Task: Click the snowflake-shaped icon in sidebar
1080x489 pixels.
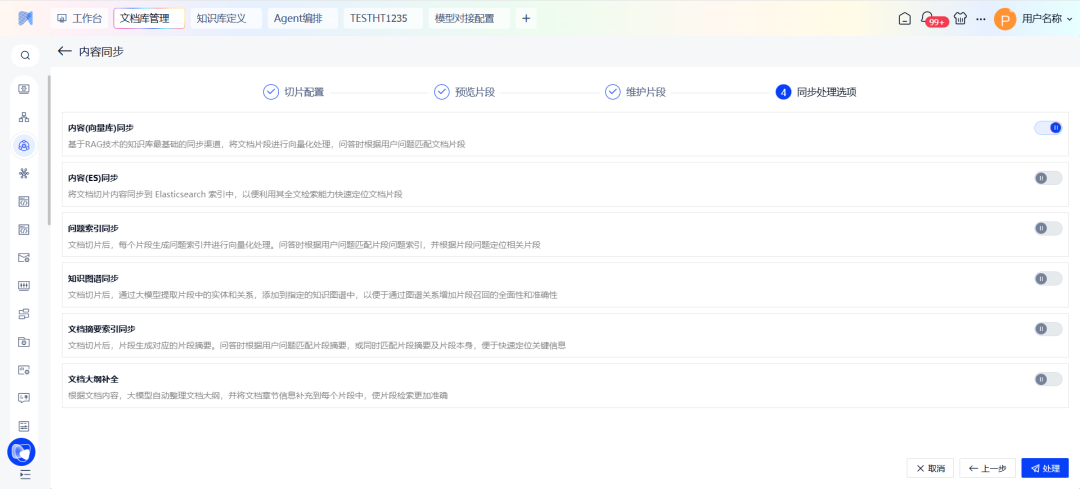Action: (x=24, y=173)
